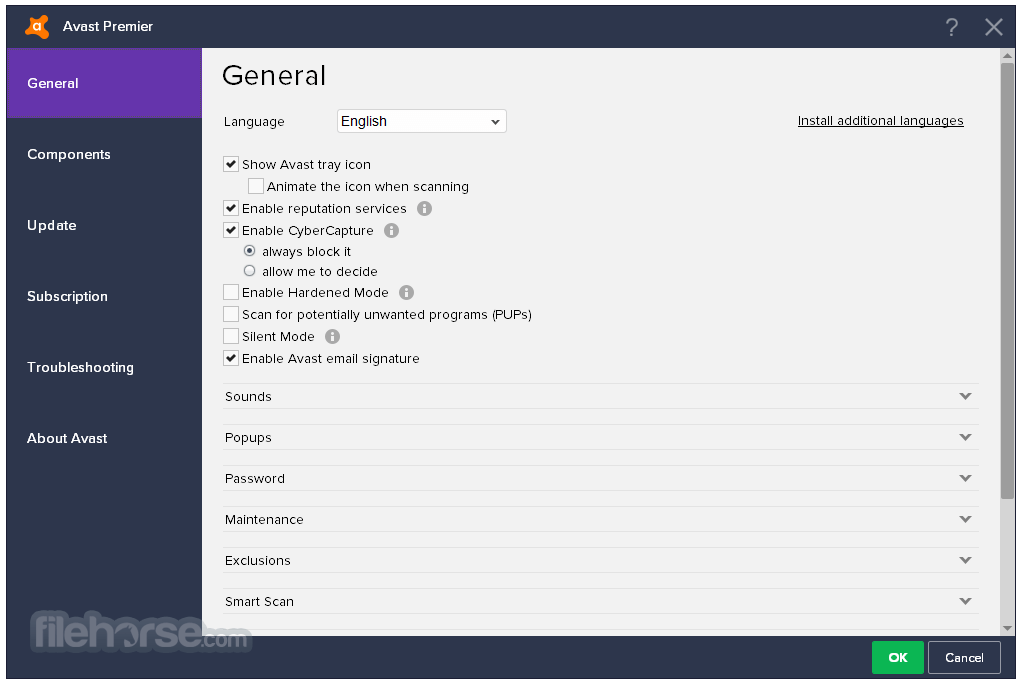Screen dimensions: 1021x683
Task: Select the General tab in sidebar
Action: (104, 83)
